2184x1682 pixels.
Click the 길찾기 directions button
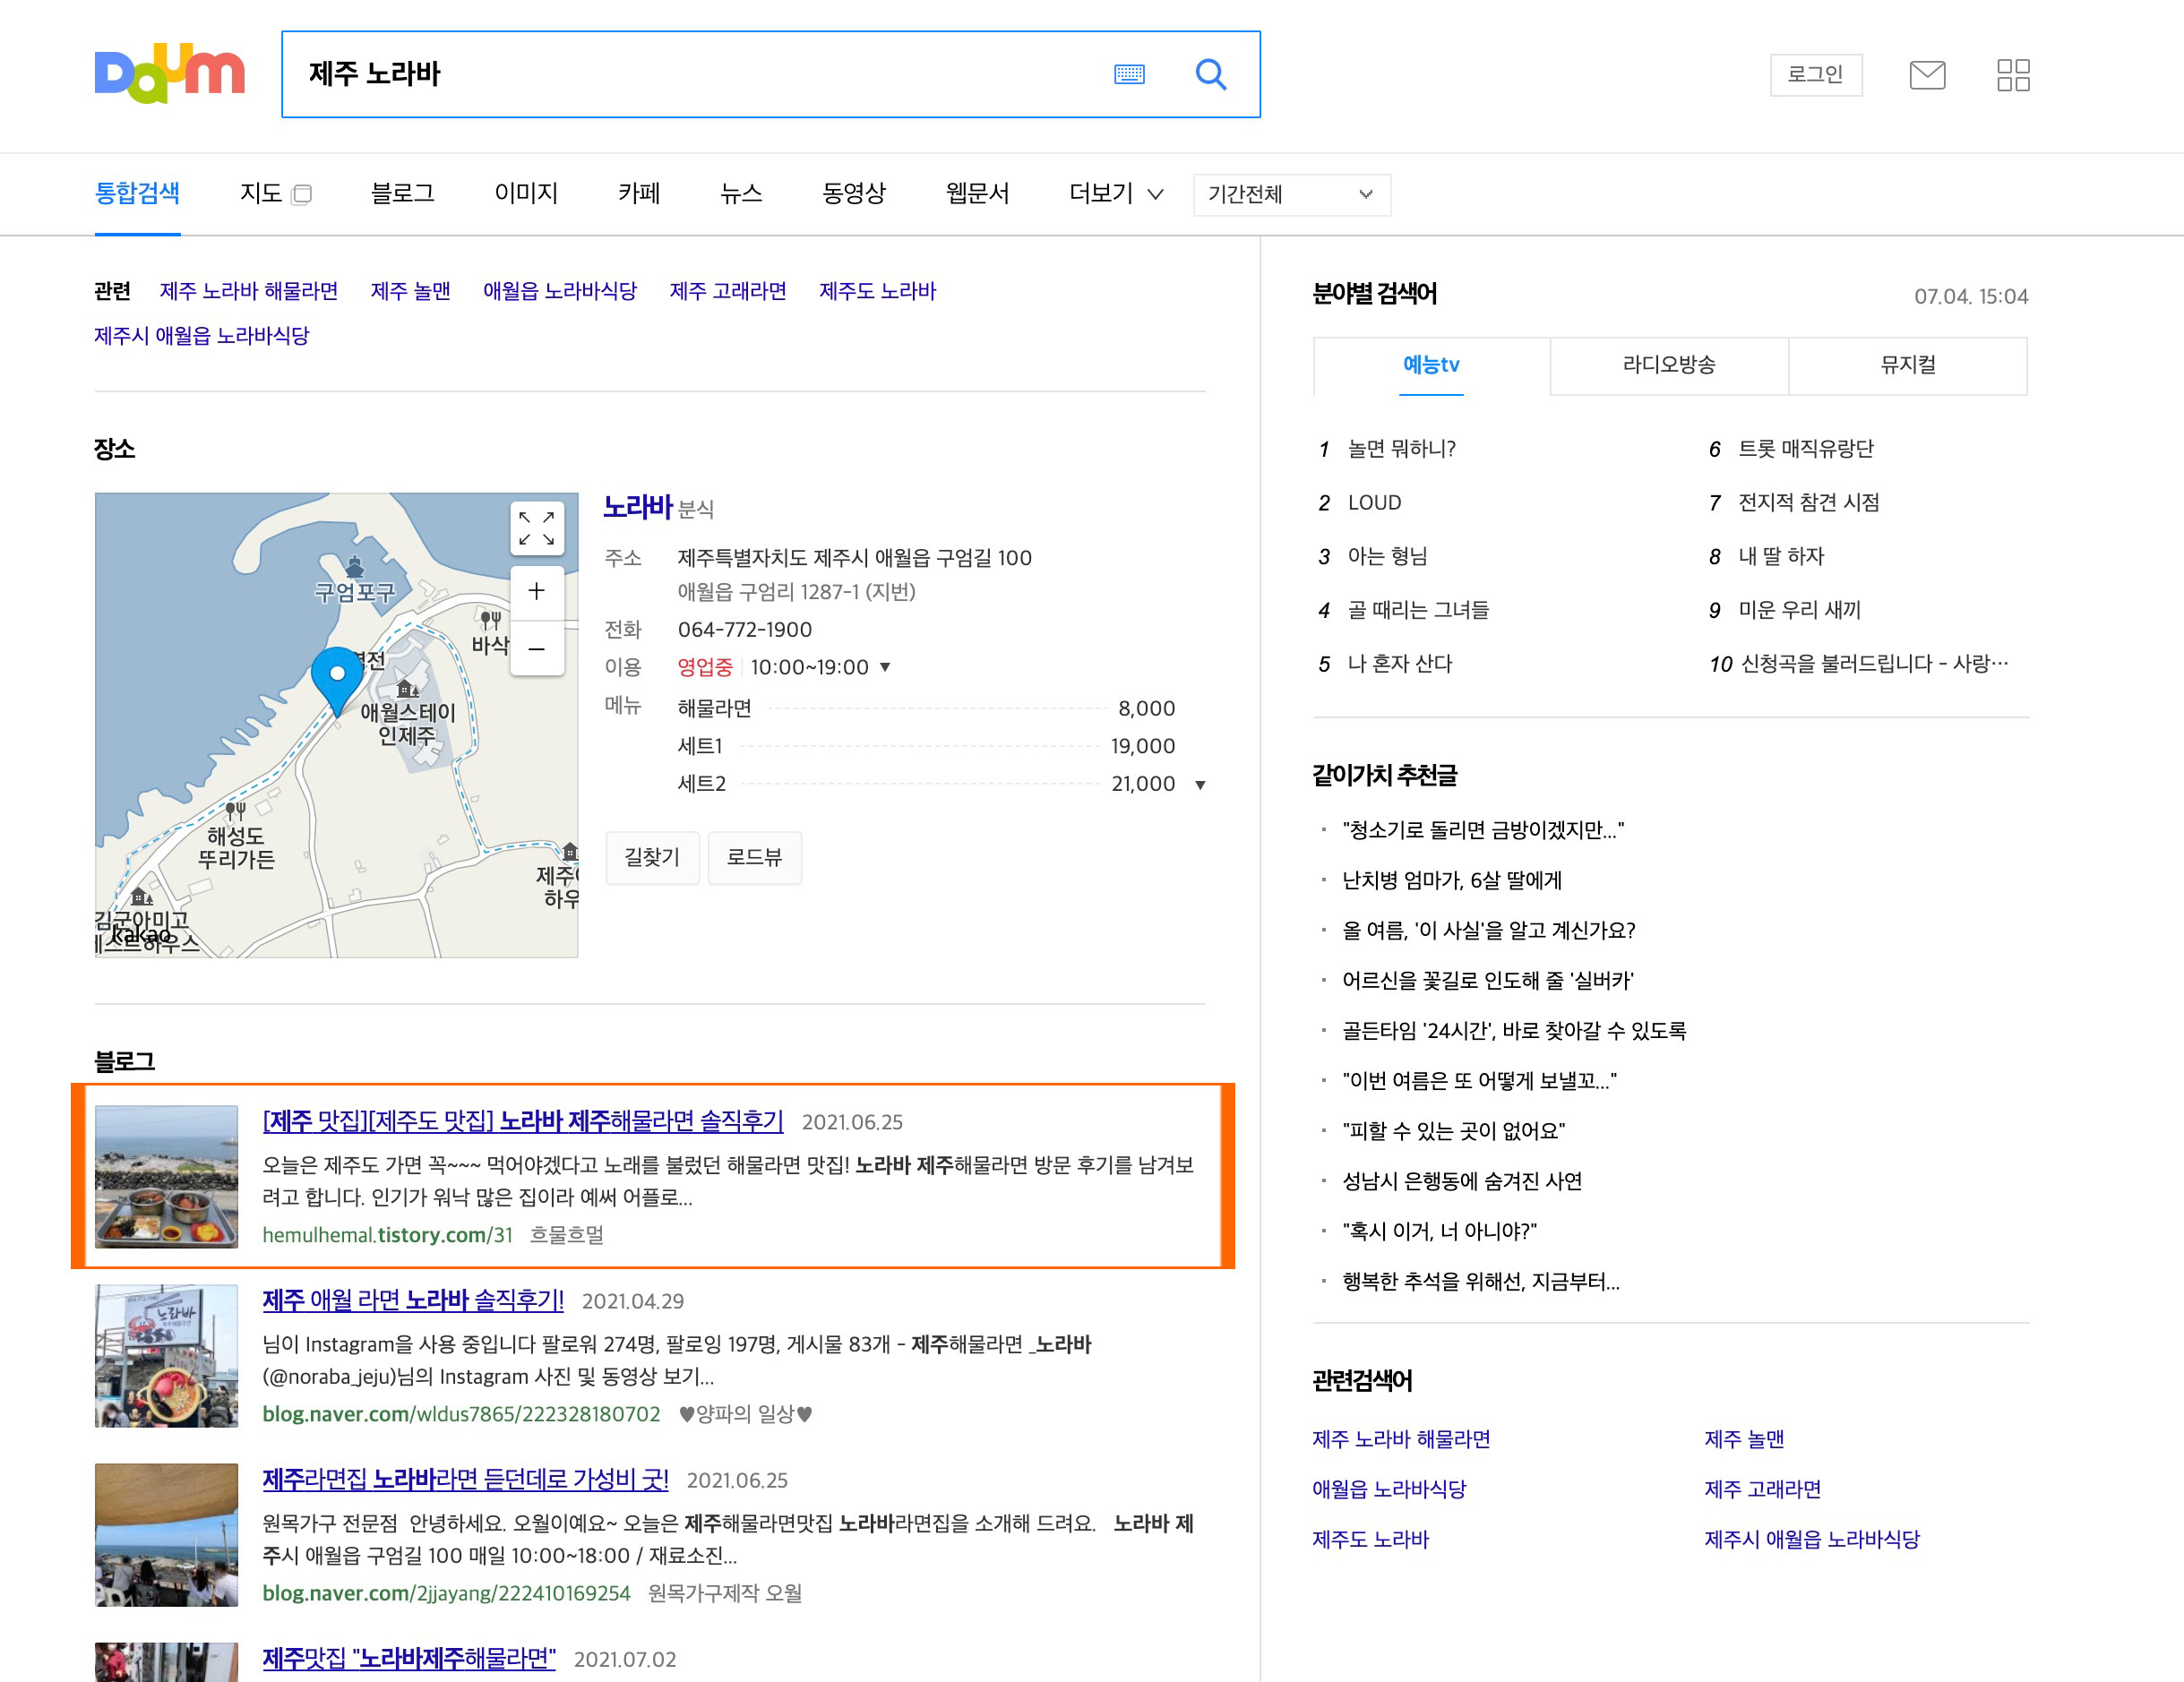tap(652, 857)
